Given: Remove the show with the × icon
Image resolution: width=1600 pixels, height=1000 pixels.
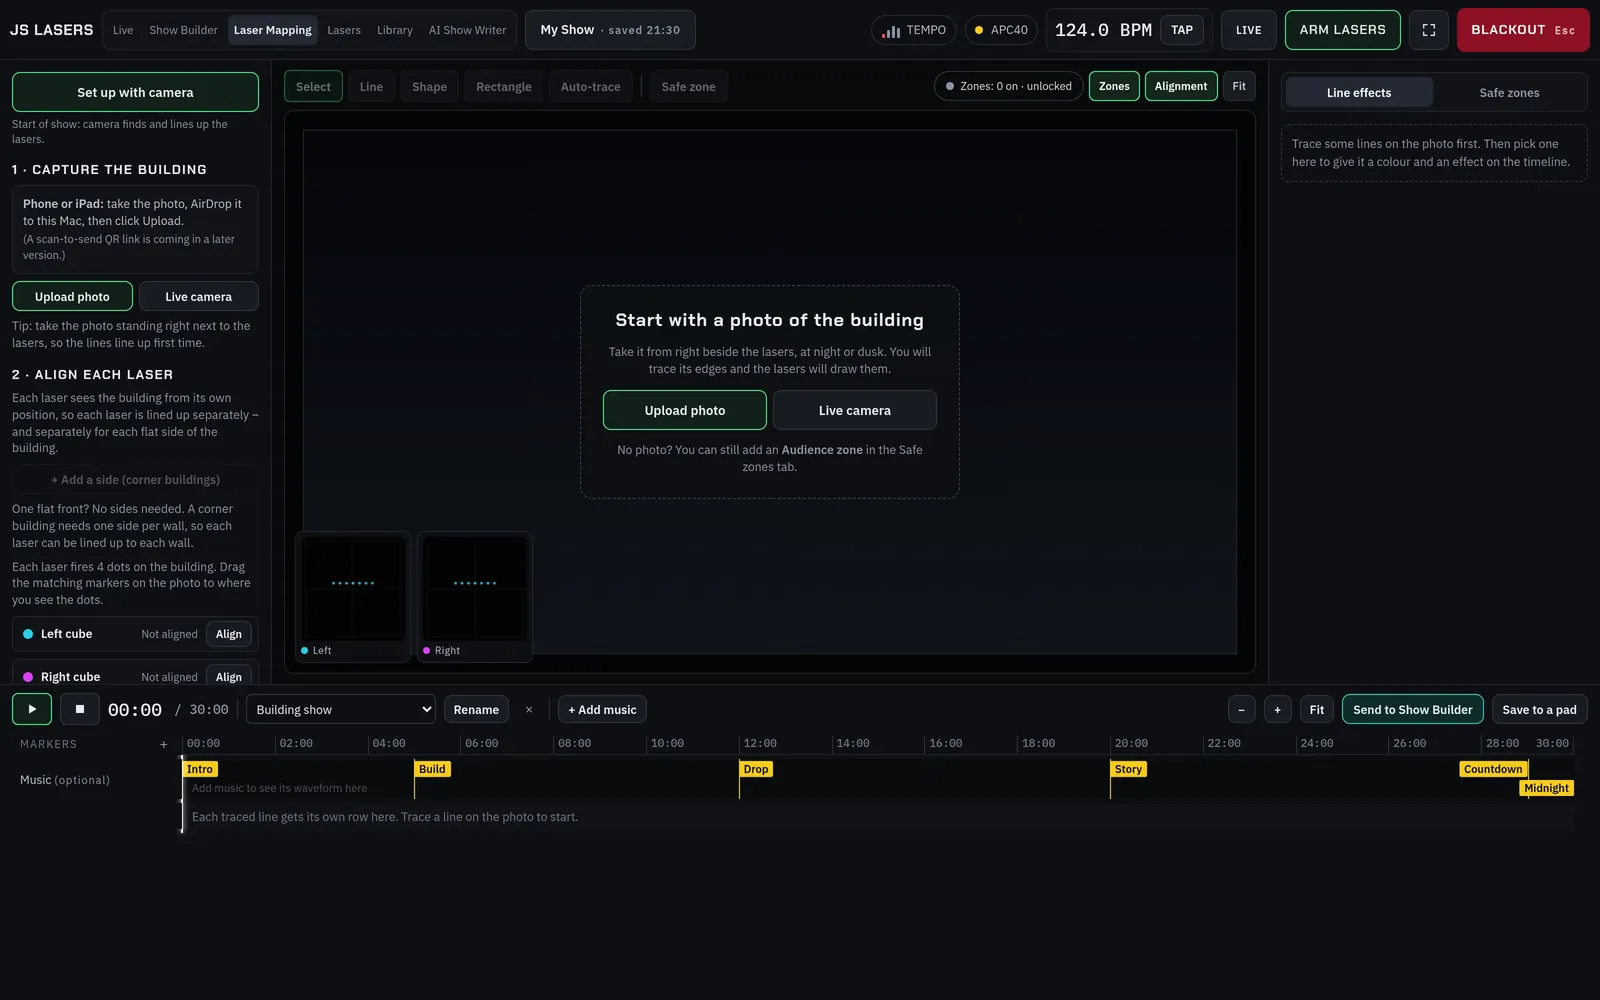Looking at the screenshot, I should click(529, 710).
